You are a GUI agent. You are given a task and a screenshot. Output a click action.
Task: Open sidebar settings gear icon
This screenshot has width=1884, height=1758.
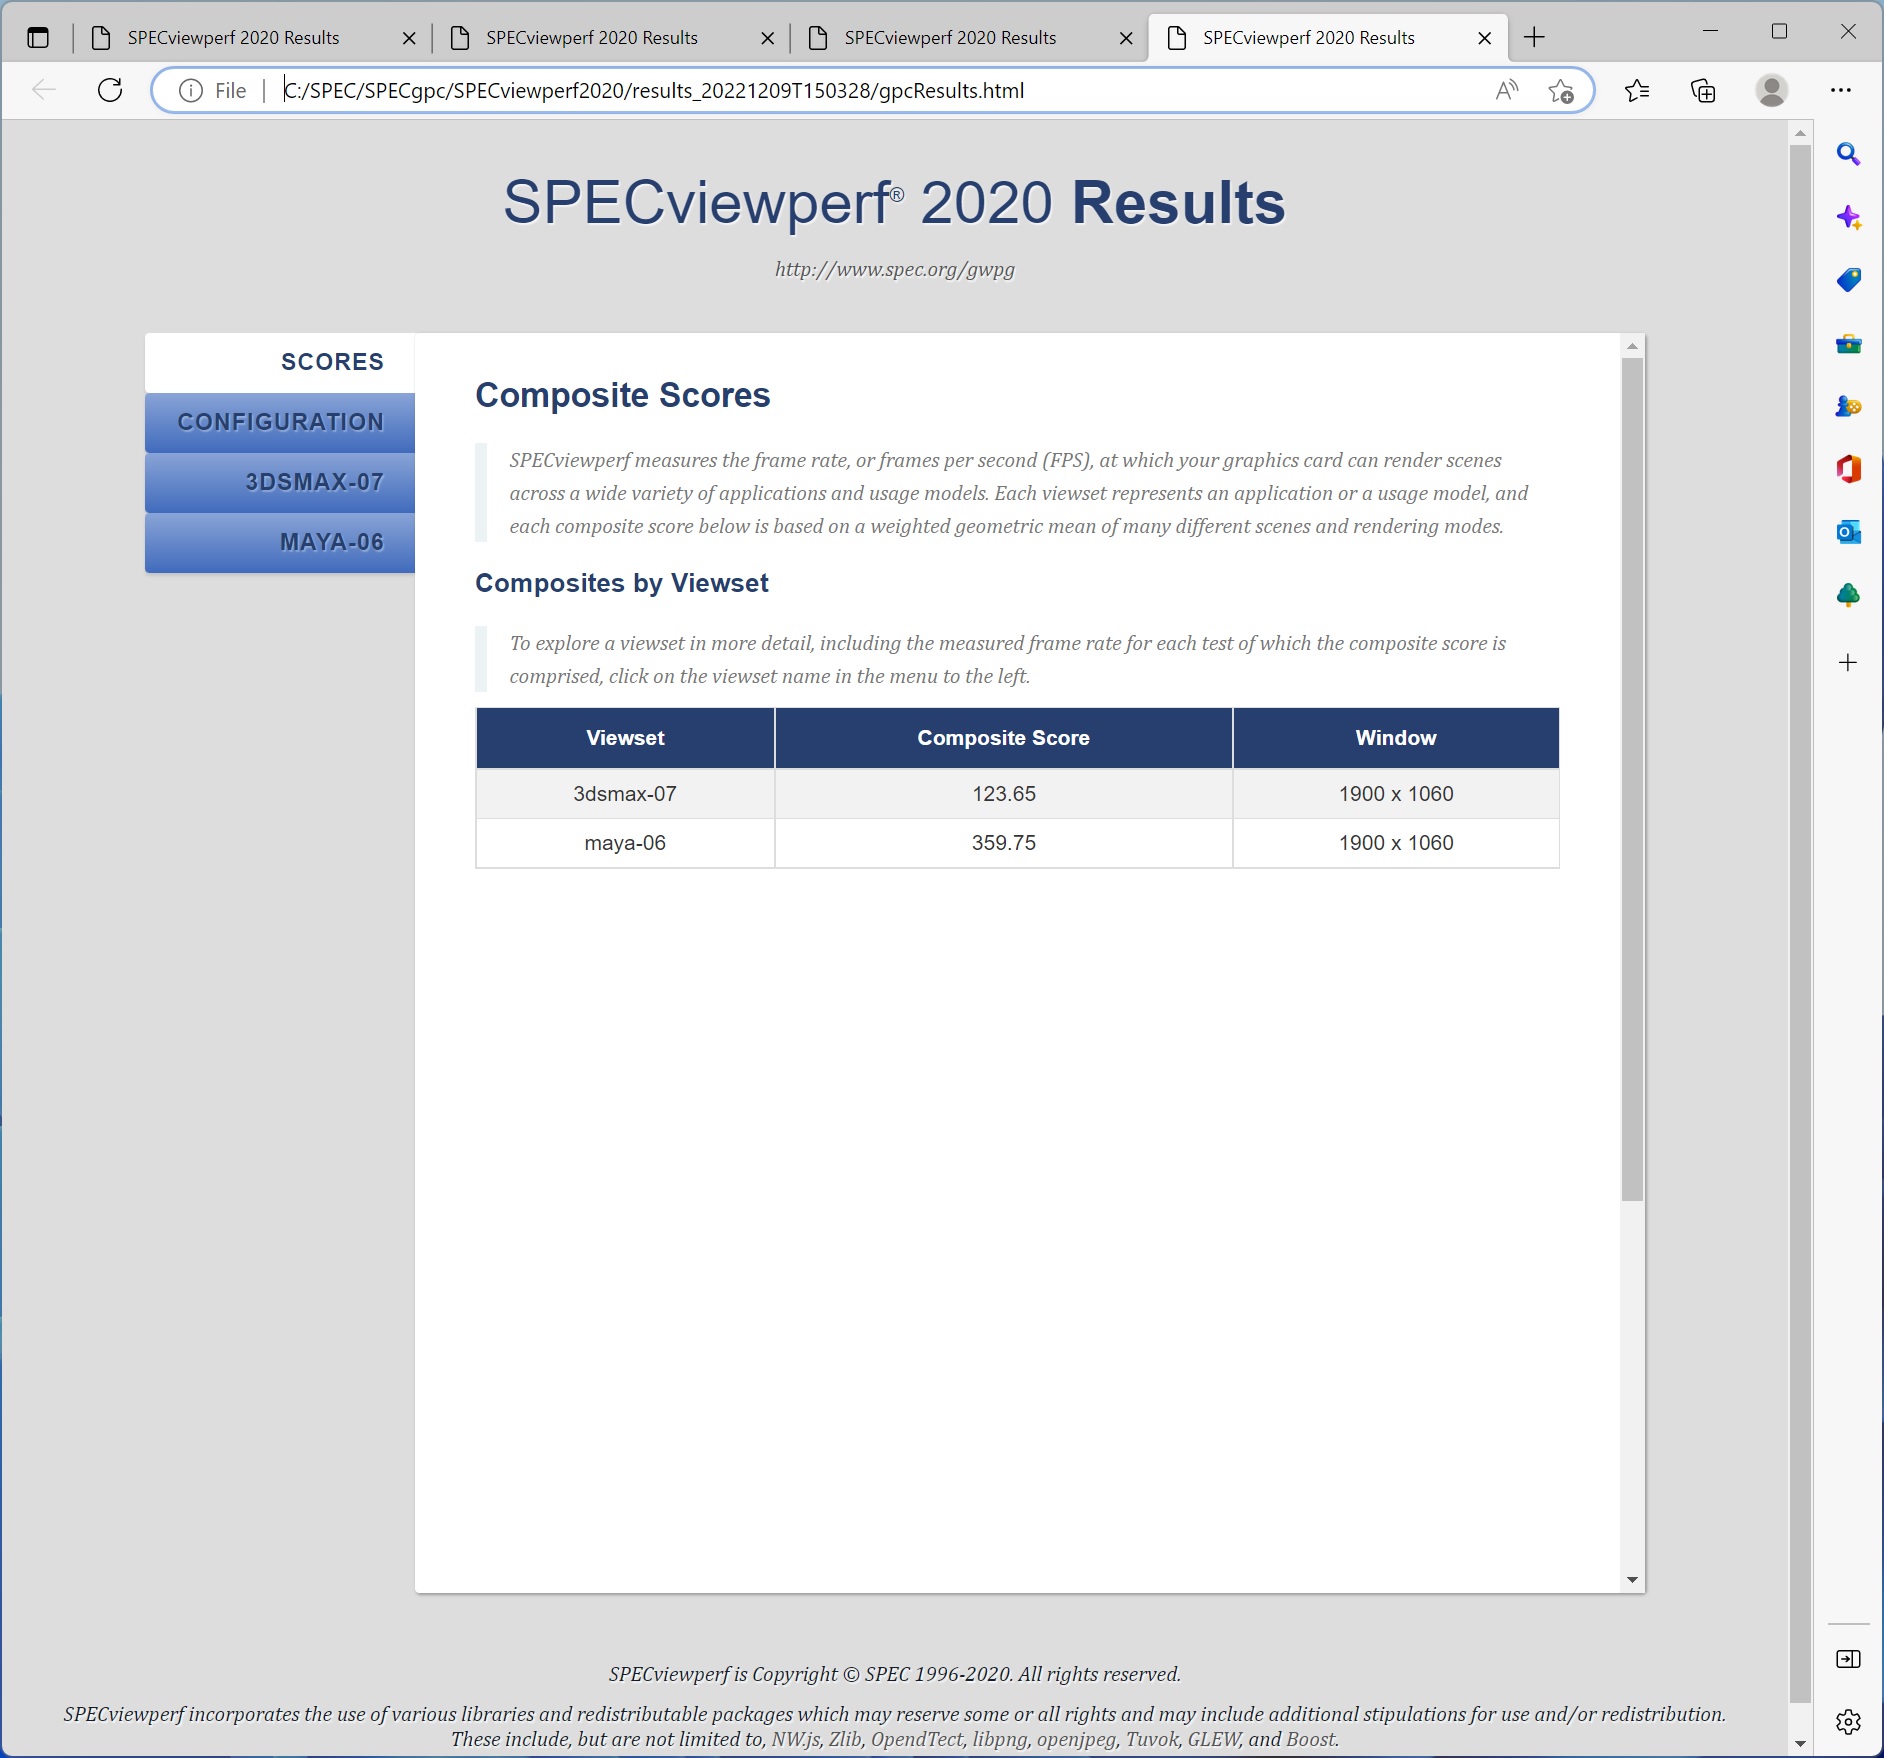pos(1848,1721)
